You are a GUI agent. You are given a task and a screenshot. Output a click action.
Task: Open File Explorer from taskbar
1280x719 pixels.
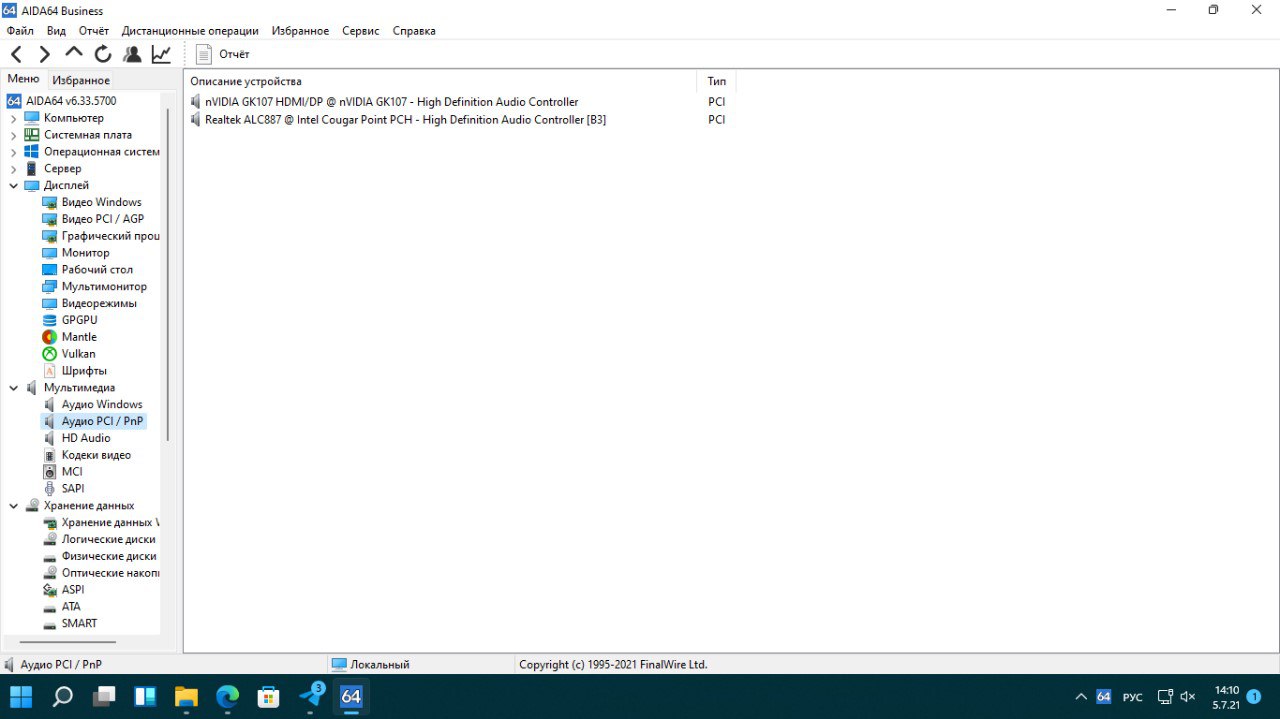(186, 696)
